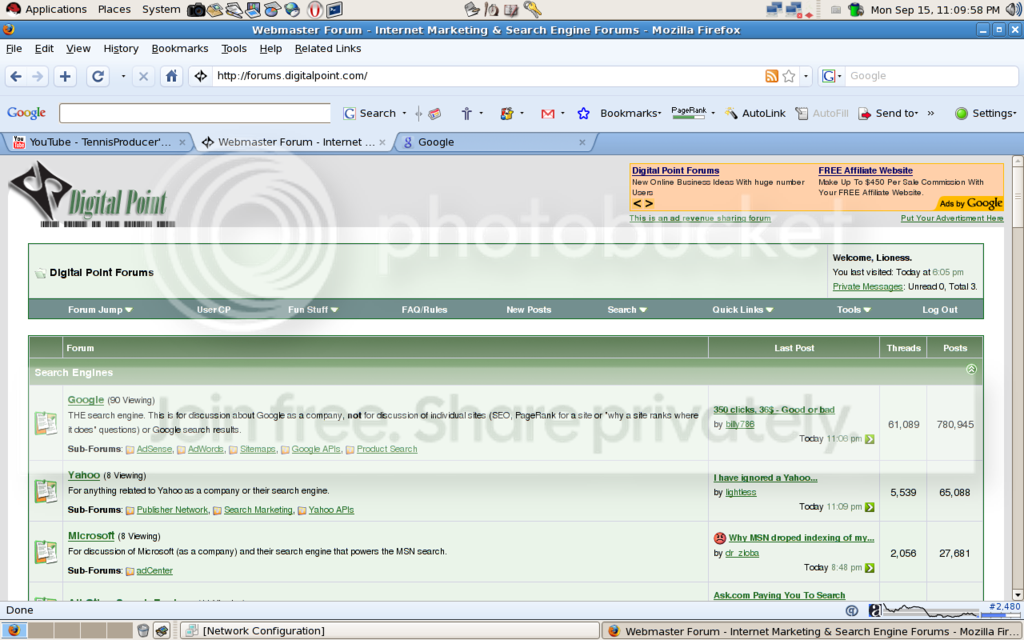
Task: Open the Fun Stuff dropdown menu
Action: (x=313, y=310)
